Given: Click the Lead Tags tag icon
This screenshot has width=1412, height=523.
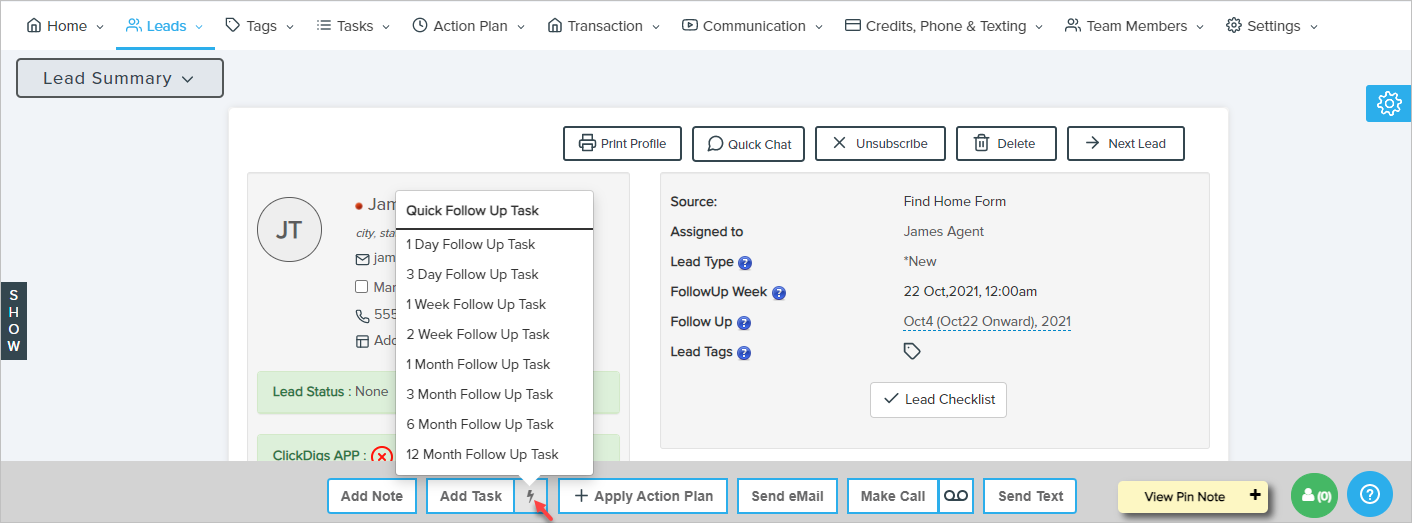Looking at the screenshot, I should coord(911,352).
